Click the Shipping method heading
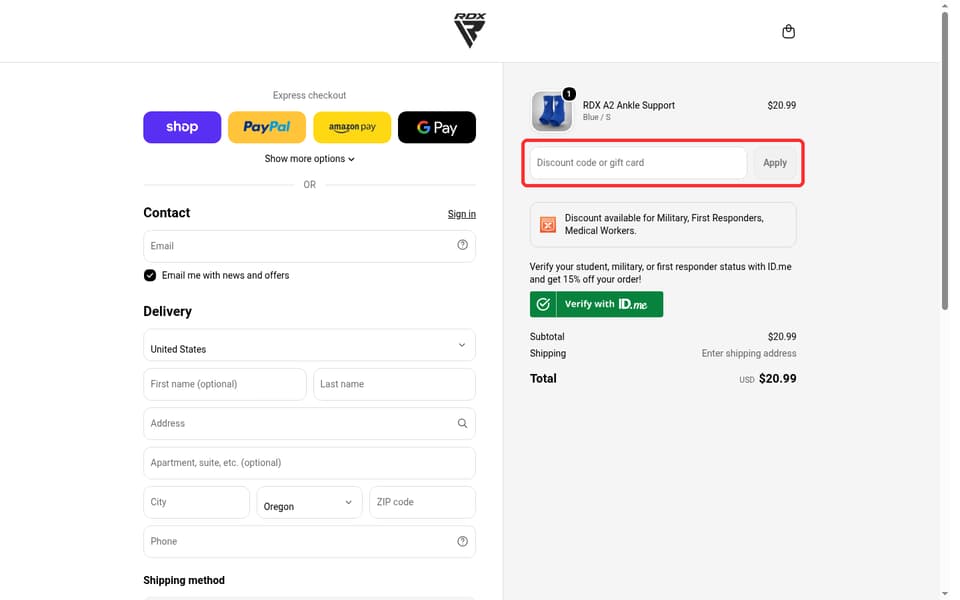This screenshot has width=960, height=600. pyautogui.click(x=184, y=580)
